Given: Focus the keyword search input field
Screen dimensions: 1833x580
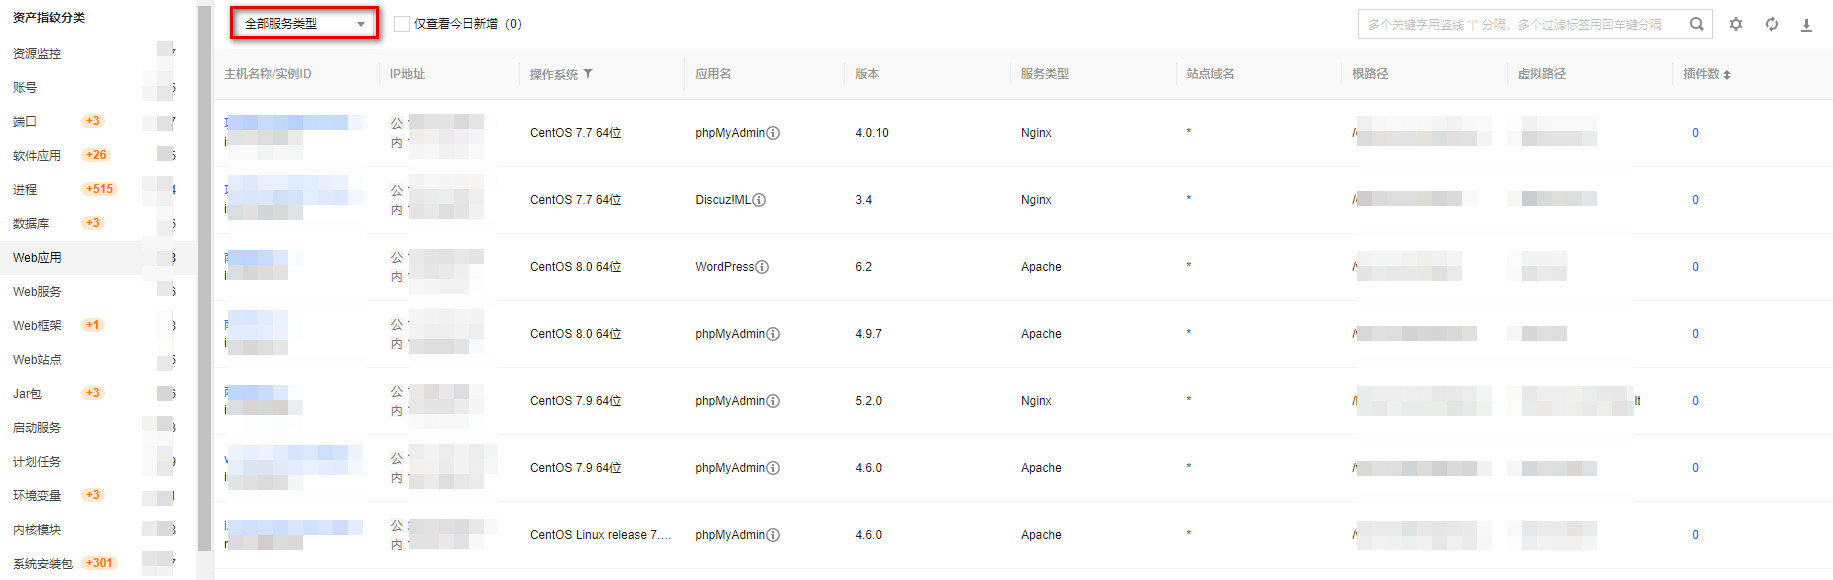Looking at the screenshot, I should coord(1525,24).
